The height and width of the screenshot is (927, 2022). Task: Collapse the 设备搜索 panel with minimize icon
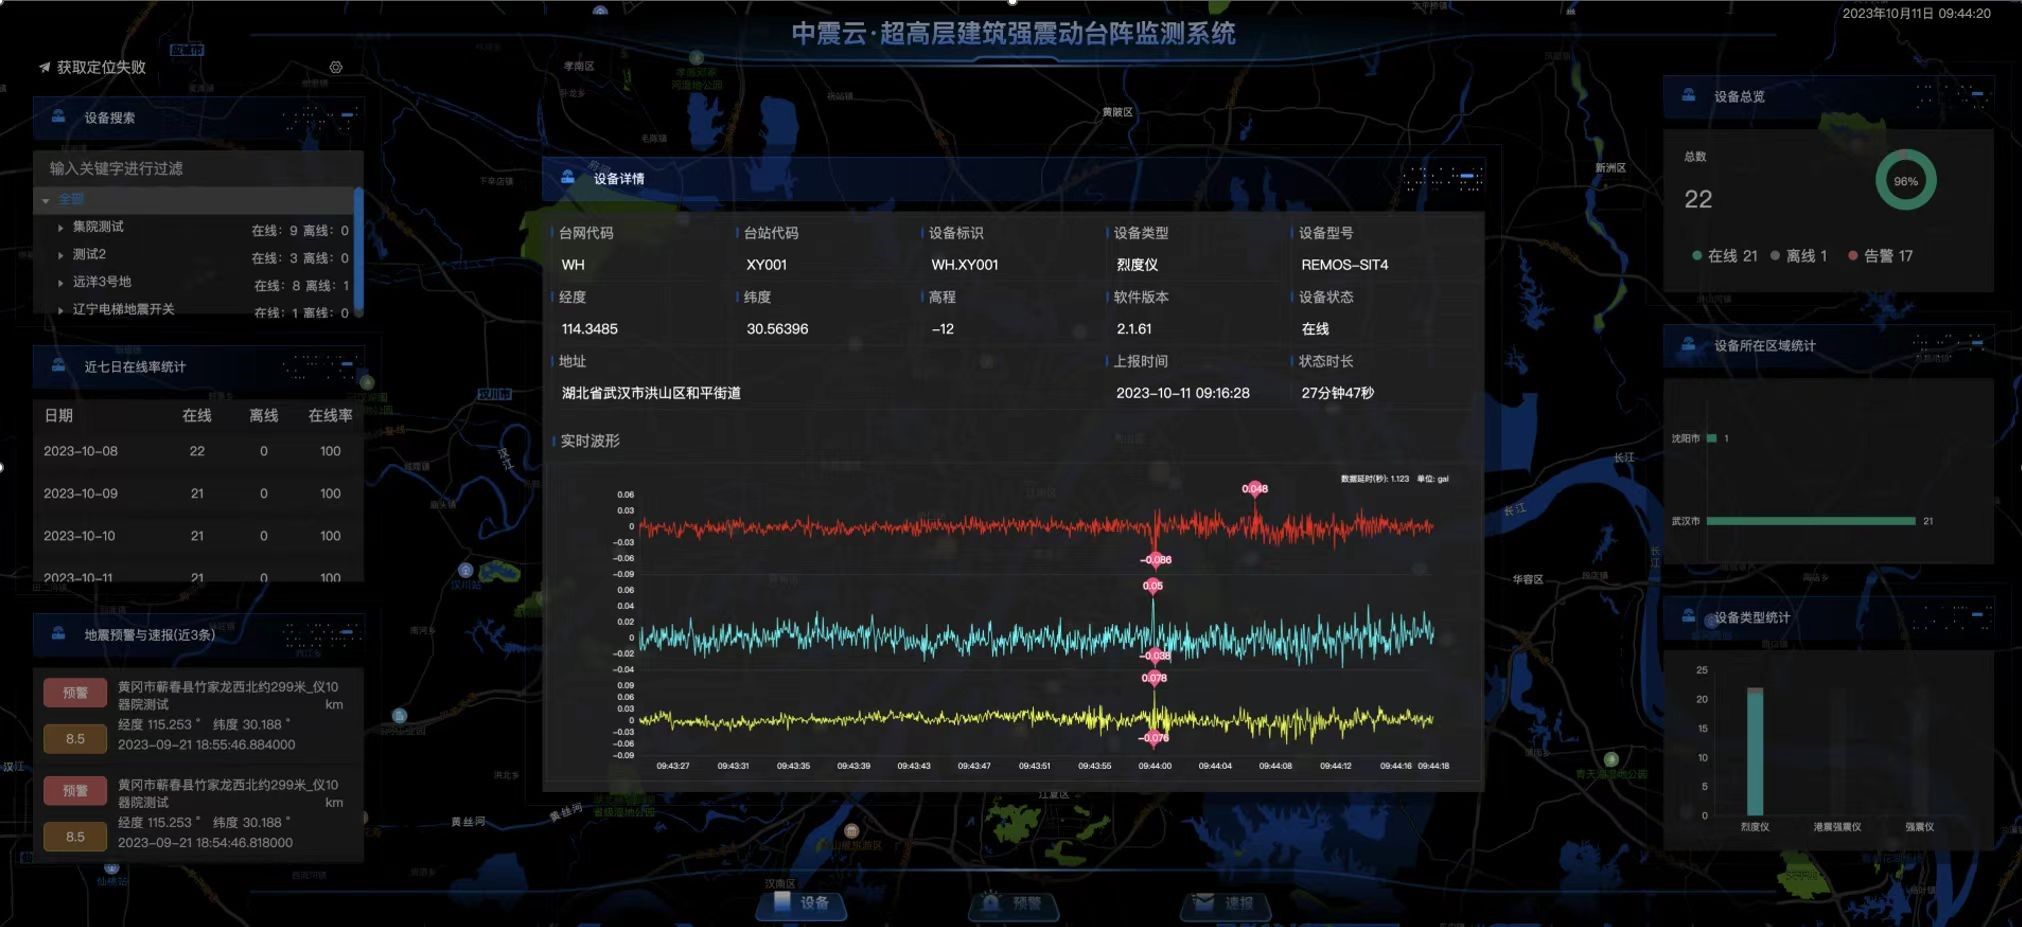click(347, 116)
